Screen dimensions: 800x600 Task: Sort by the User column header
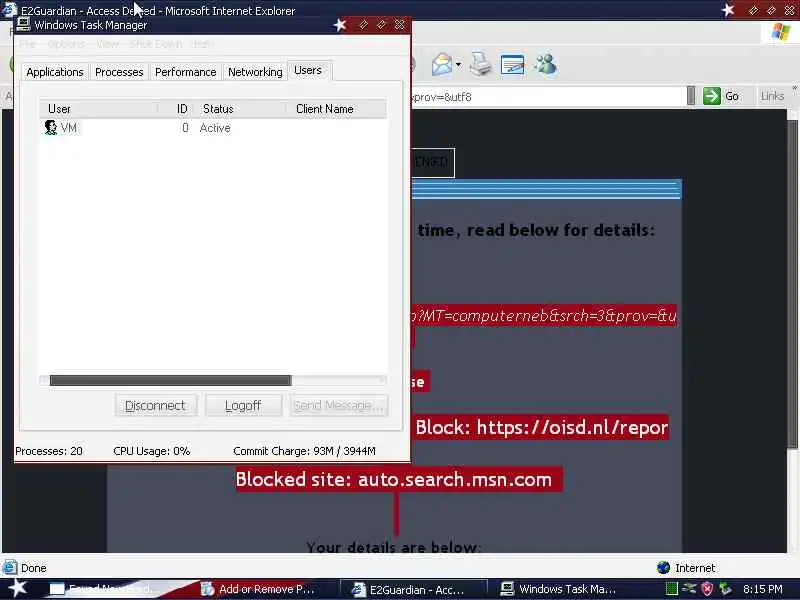coord(99,109)
